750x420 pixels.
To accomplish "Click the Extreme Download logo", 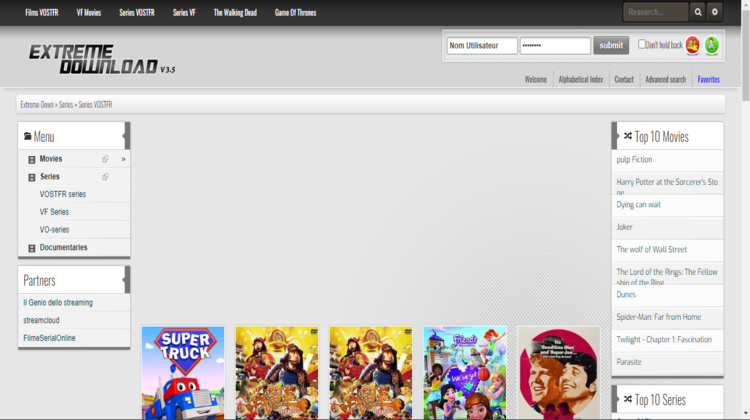I will pos(102,59).
